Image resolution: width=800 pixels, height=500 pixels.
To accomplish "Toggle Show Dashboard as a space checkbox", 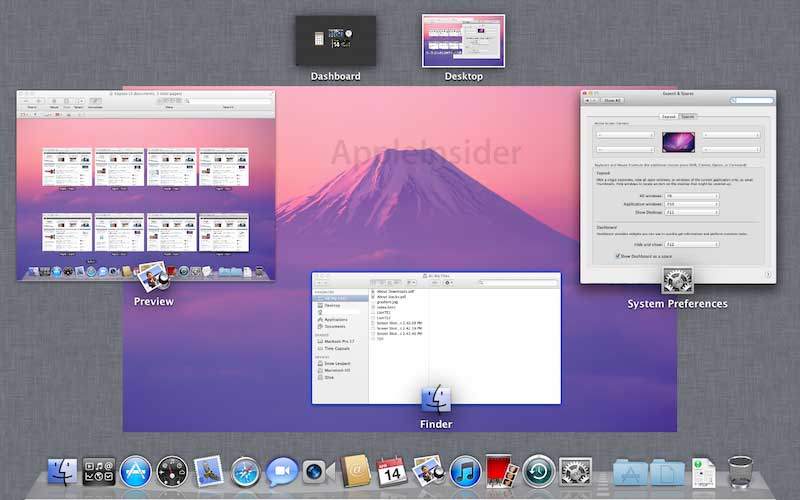I will (616, 256).
